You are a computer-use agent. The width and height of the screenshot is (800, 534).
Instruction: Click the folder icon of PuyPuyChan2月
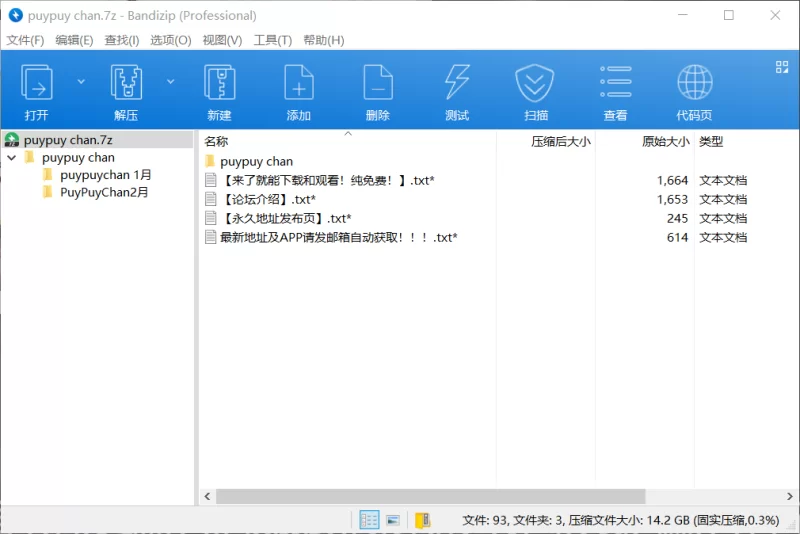(47, 192)
